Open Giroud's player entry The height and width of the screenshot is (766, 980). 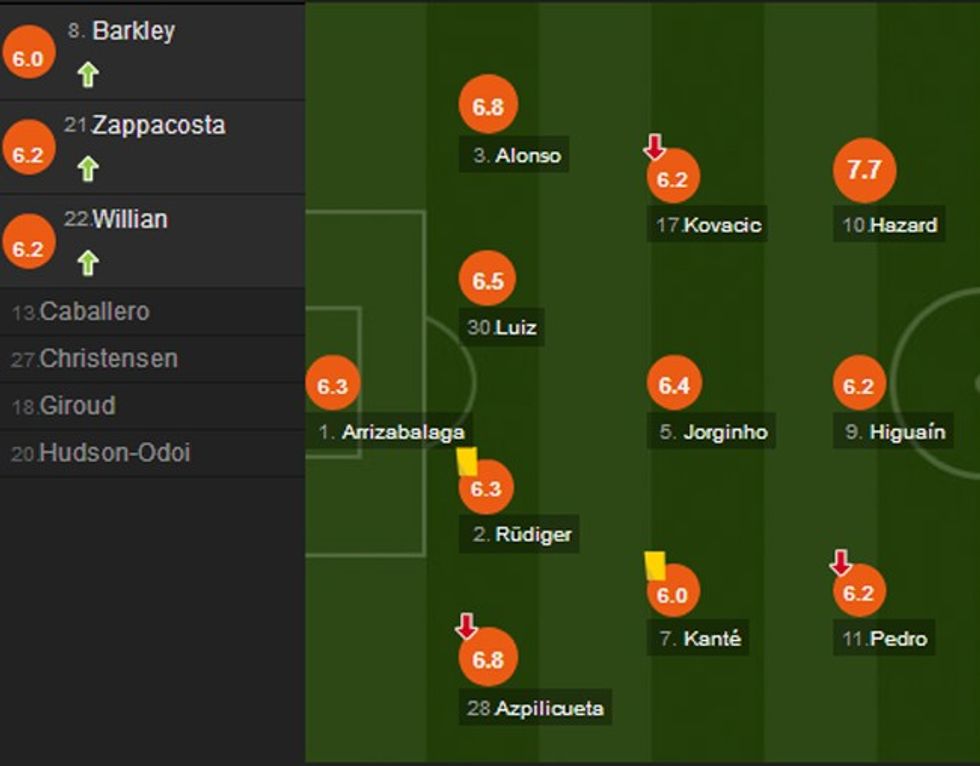click(77, 406)
